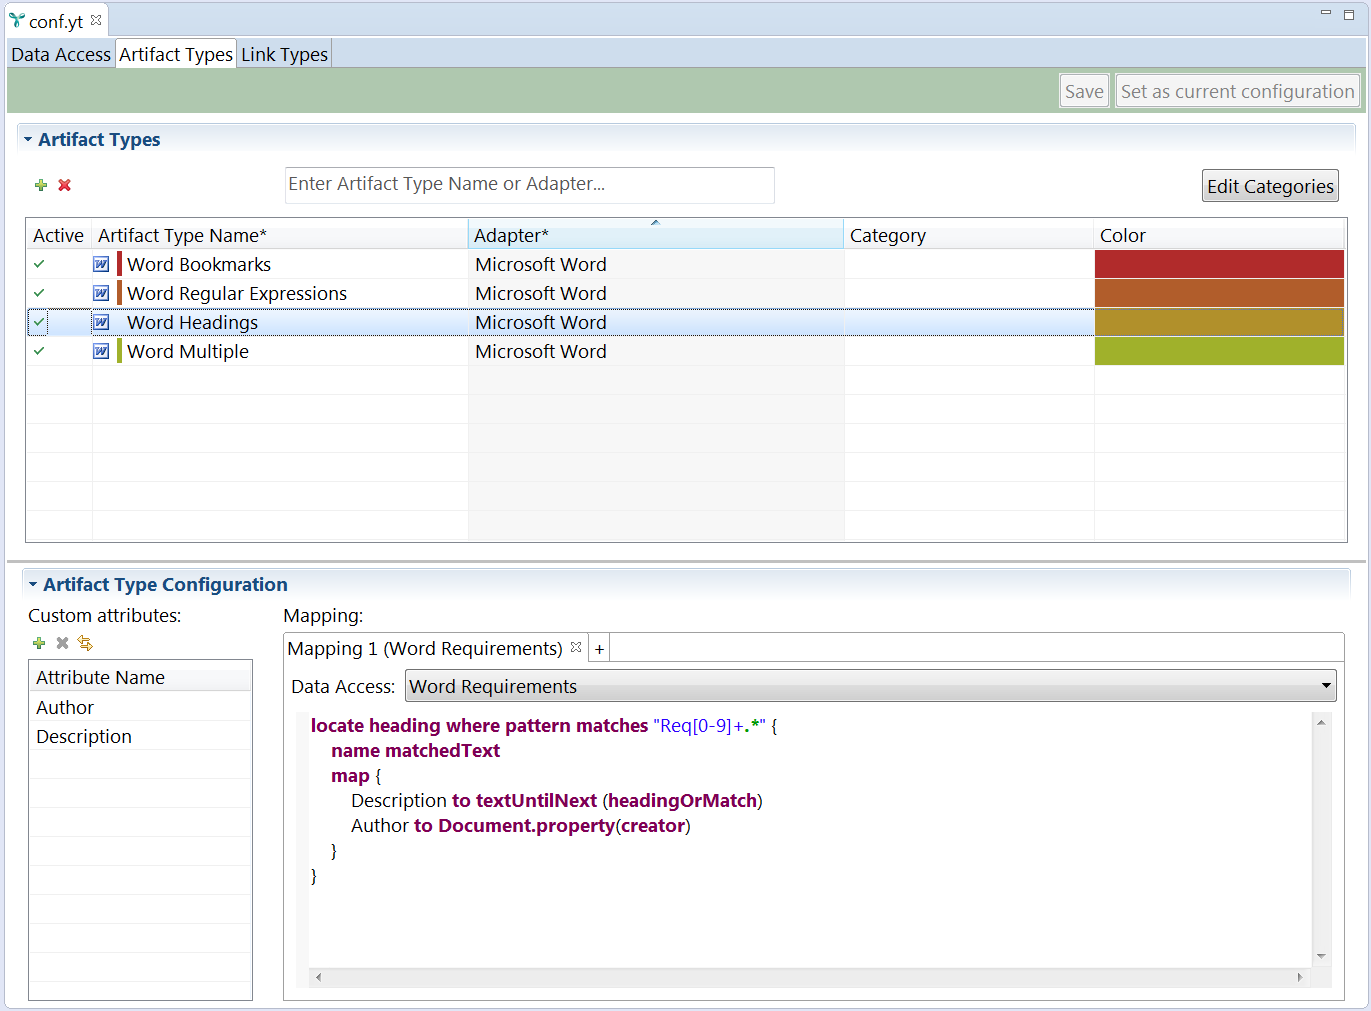
Task: Remove custom attribute with the gray X
Action: pos(62,643)
